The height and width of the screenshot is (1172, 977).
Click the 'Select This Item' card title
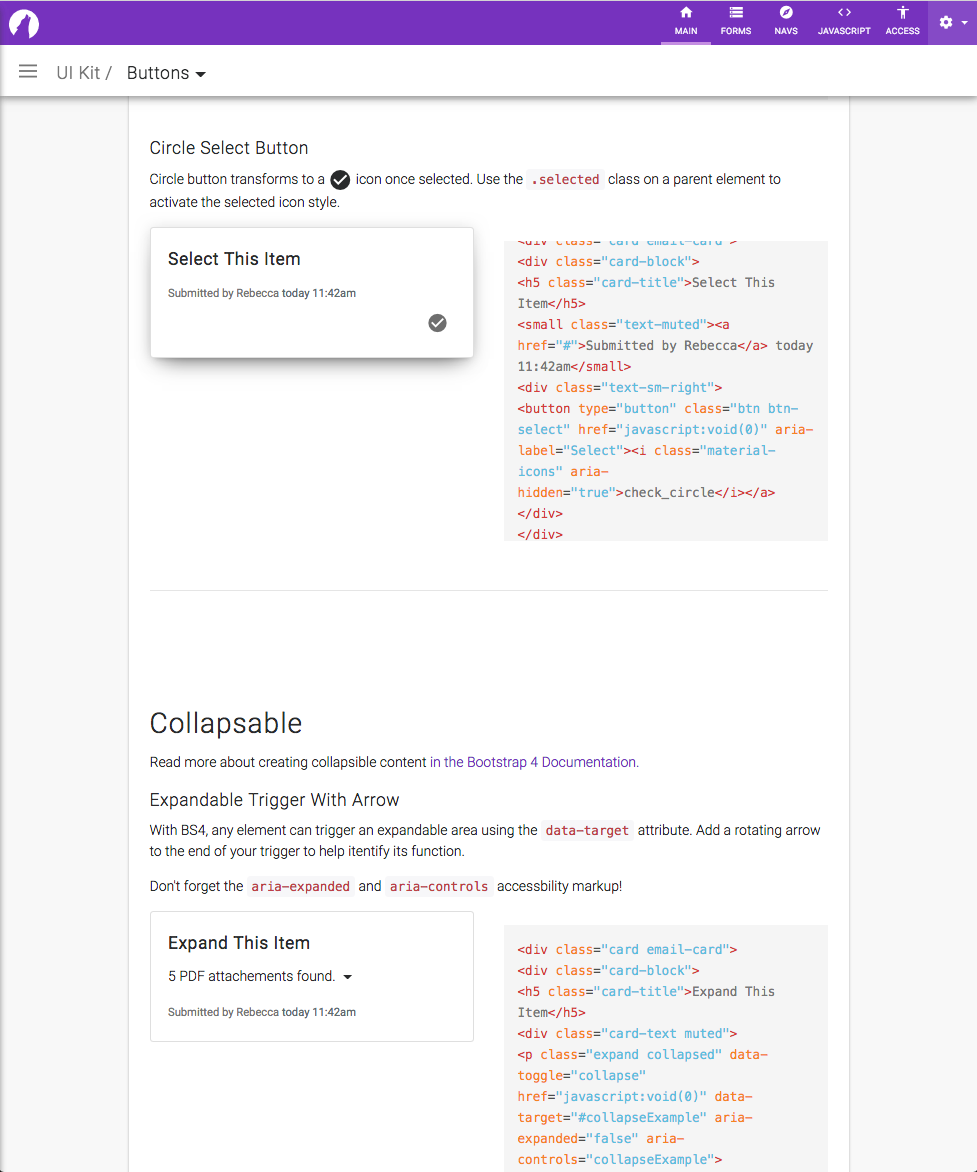pos(234,259)
